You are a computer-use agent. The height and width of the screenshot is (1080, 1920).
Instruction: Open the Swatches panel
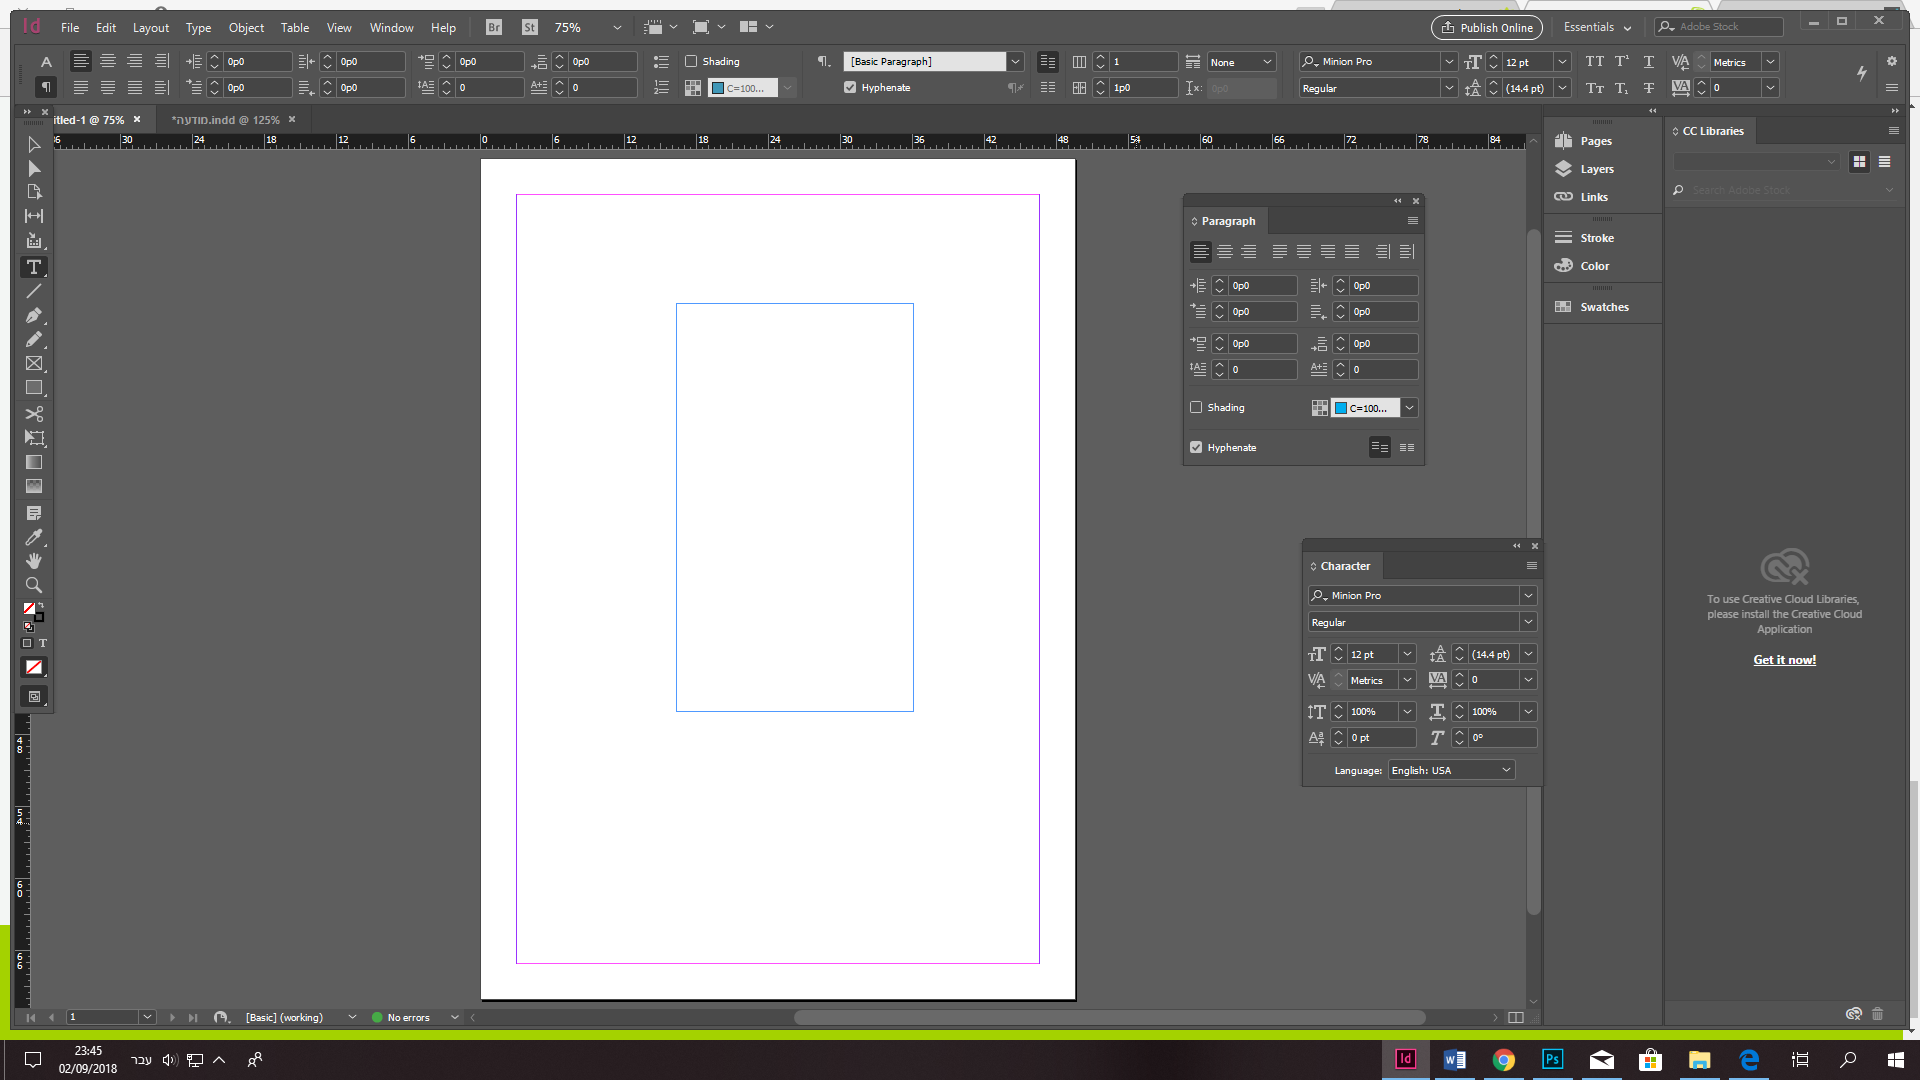point(1603,307)
